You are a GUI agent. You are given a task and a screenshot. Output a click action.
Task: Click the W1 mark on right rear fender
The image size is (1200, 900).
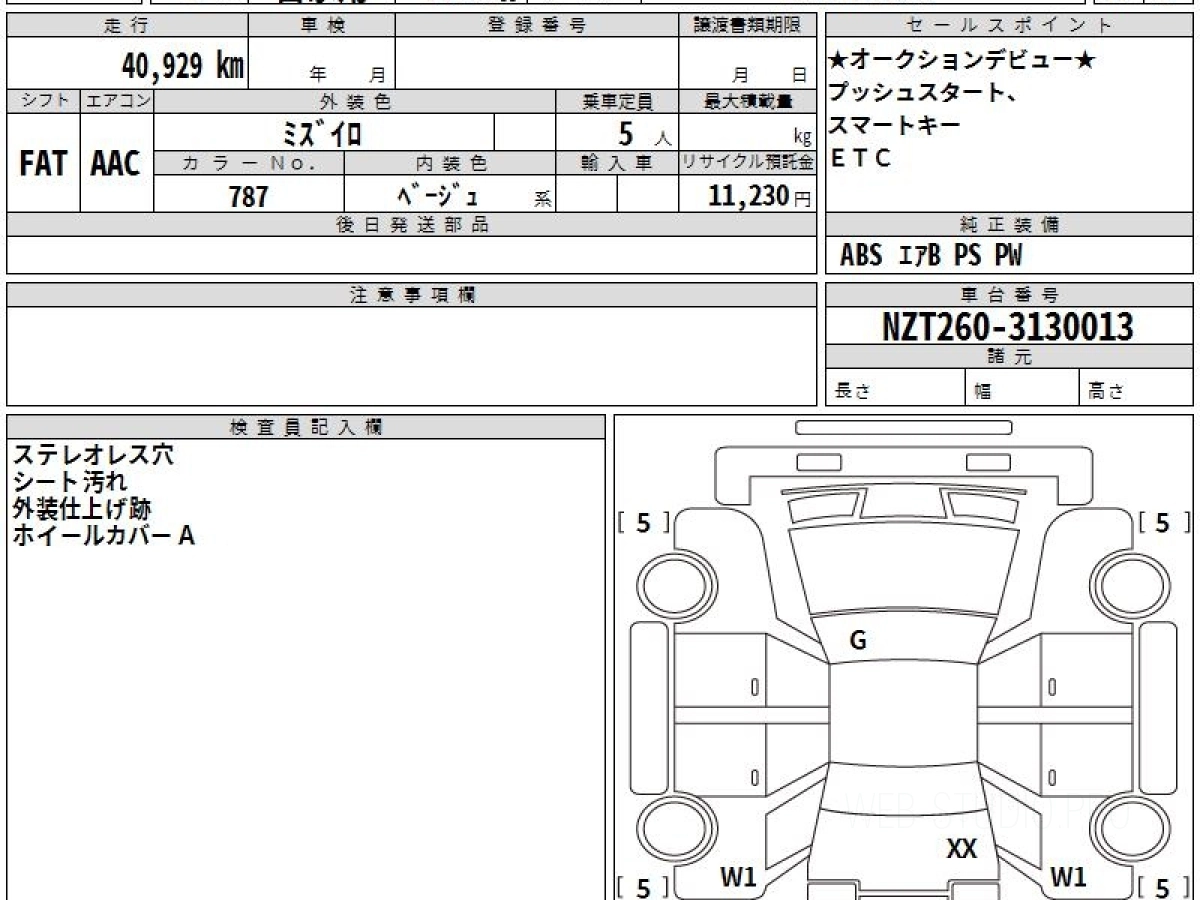[x=1069, y=877]
